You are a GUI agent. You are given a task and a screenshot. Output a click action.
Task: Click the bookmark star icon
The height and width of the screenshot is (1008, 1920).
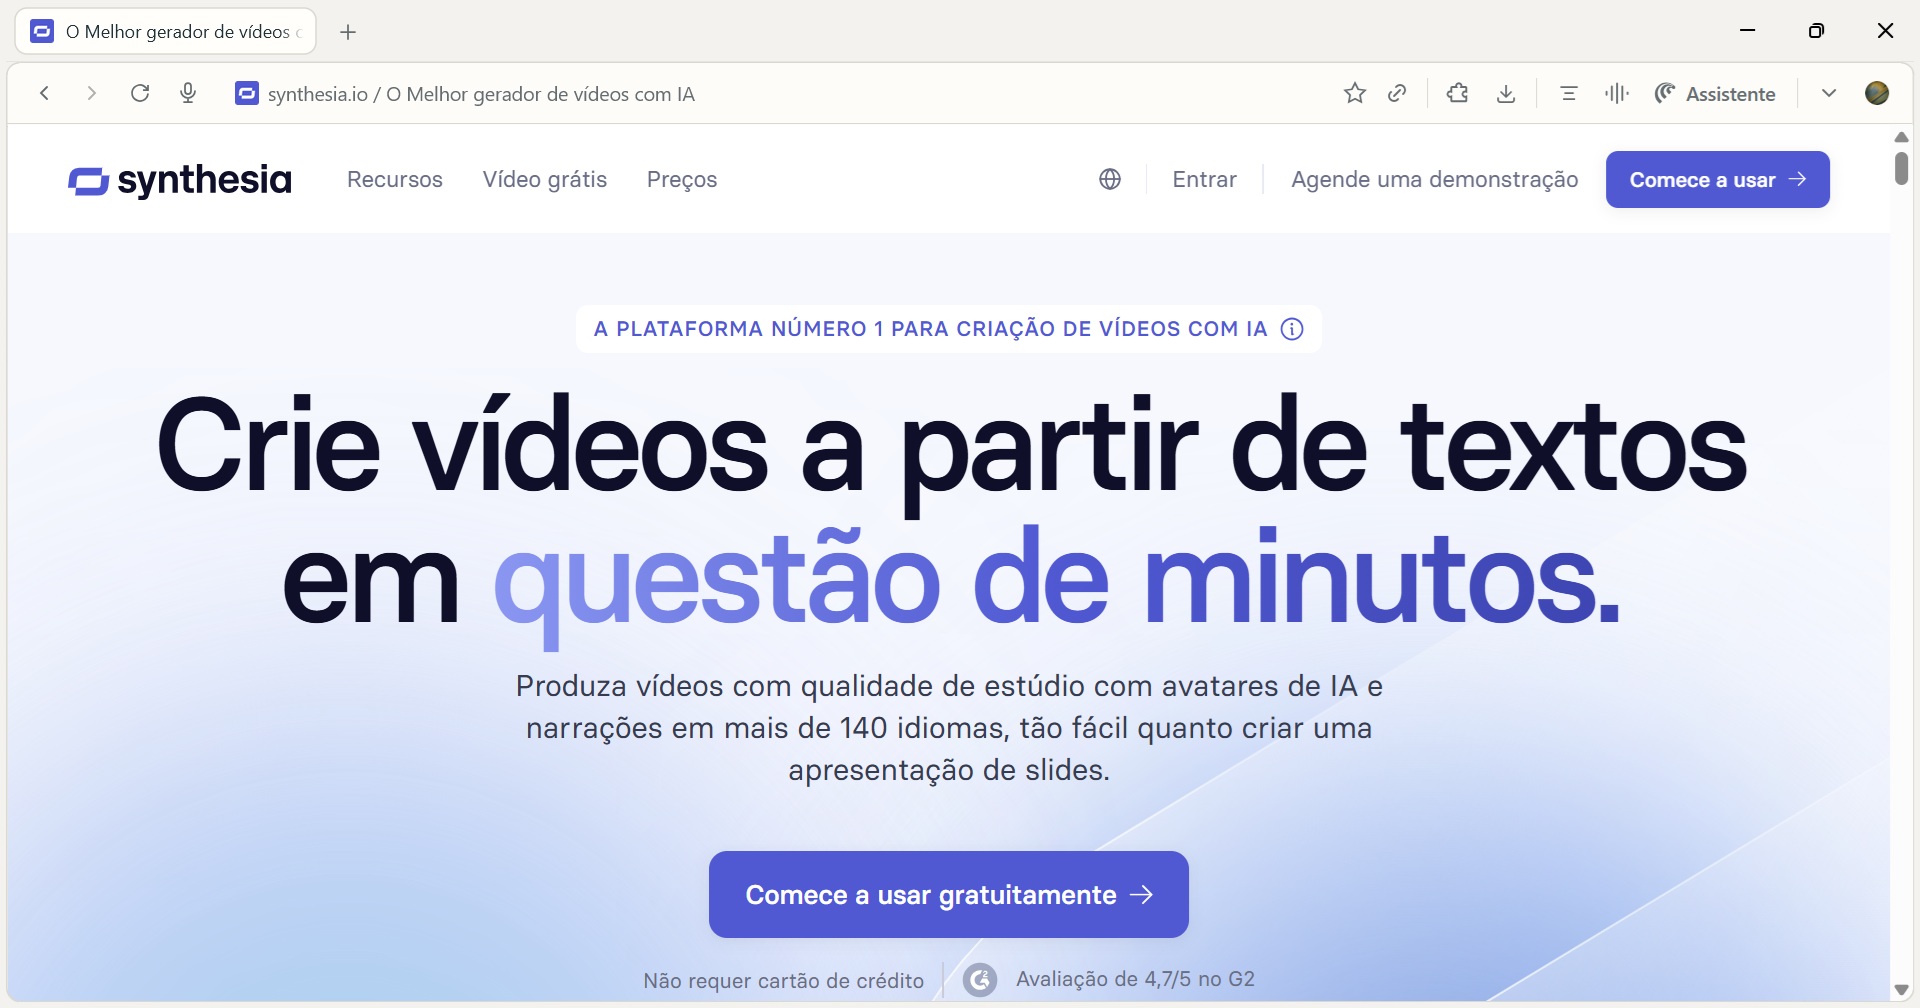[1354, 93]
